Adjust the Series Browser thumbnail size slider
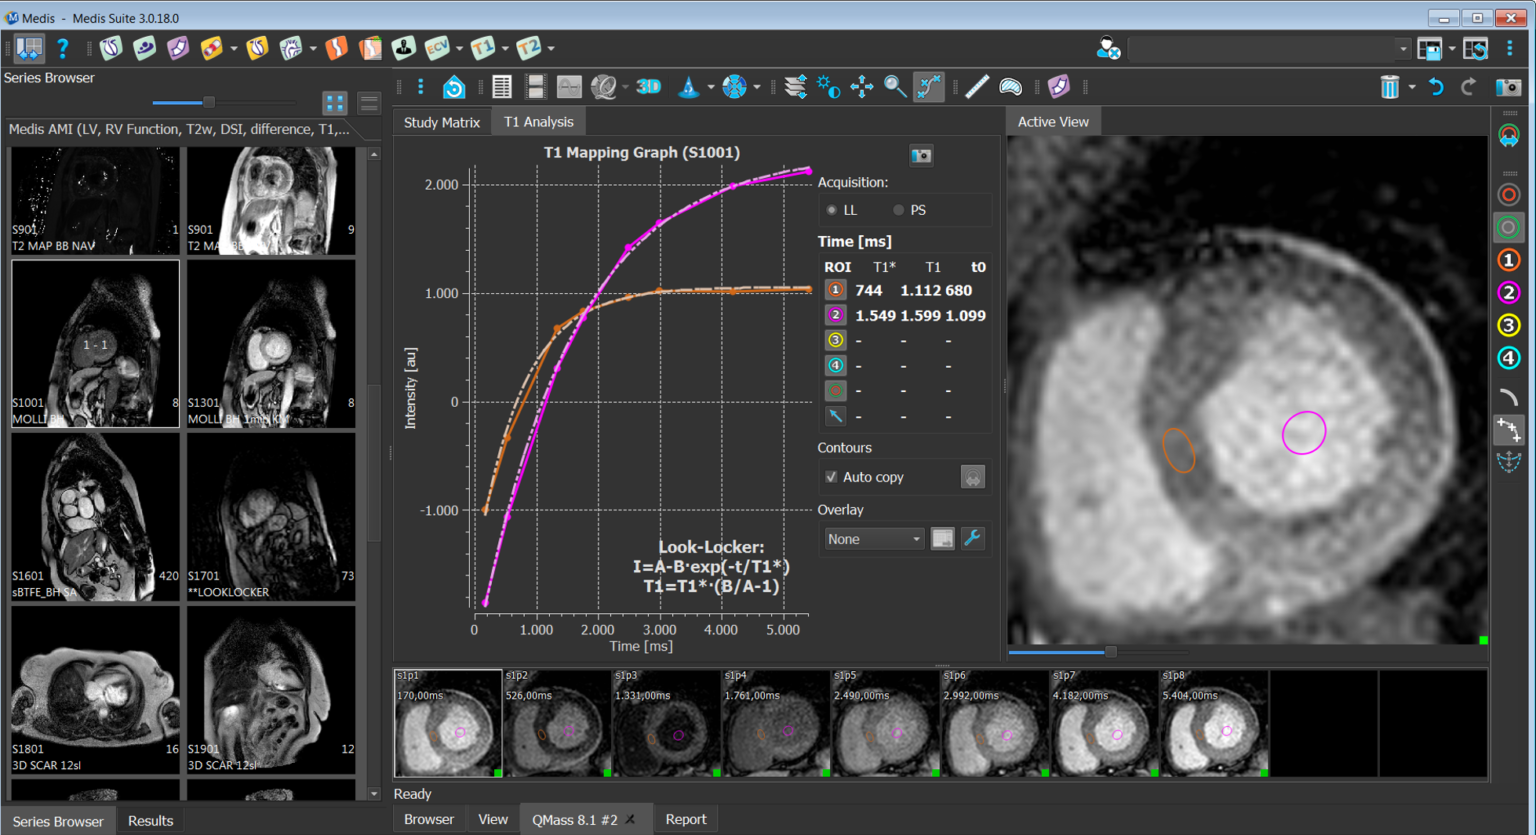 tap(208, 102)
